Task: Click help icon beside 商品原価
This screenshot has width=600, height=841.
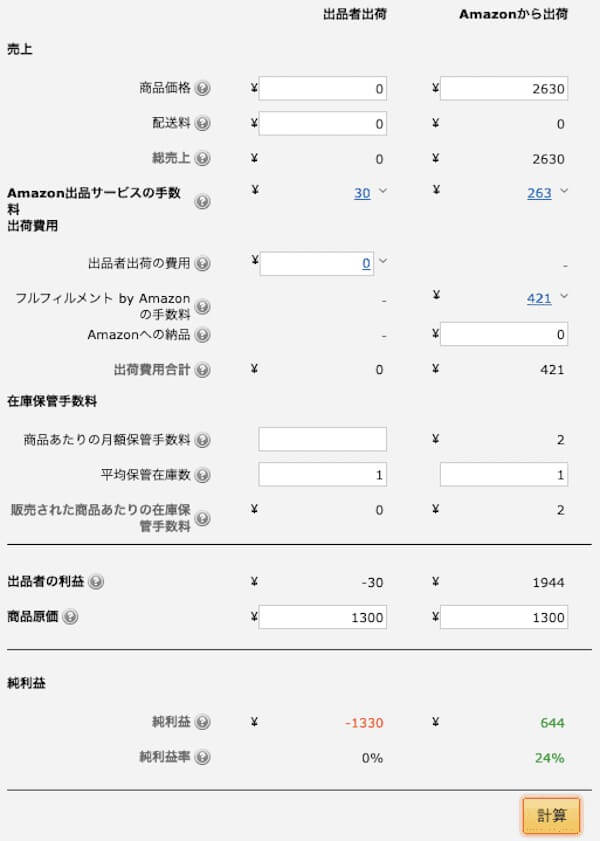Action: tap(70, 617)
